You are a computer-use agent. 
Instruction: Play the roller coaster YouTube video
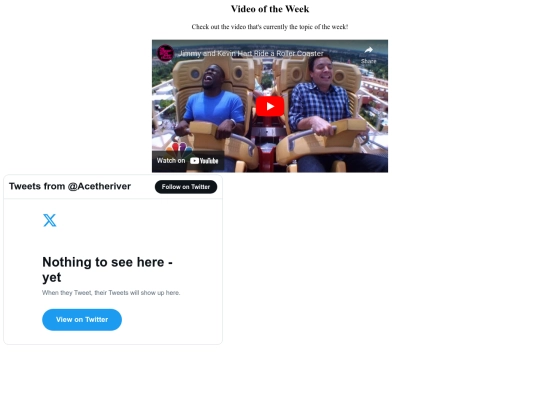270,106
